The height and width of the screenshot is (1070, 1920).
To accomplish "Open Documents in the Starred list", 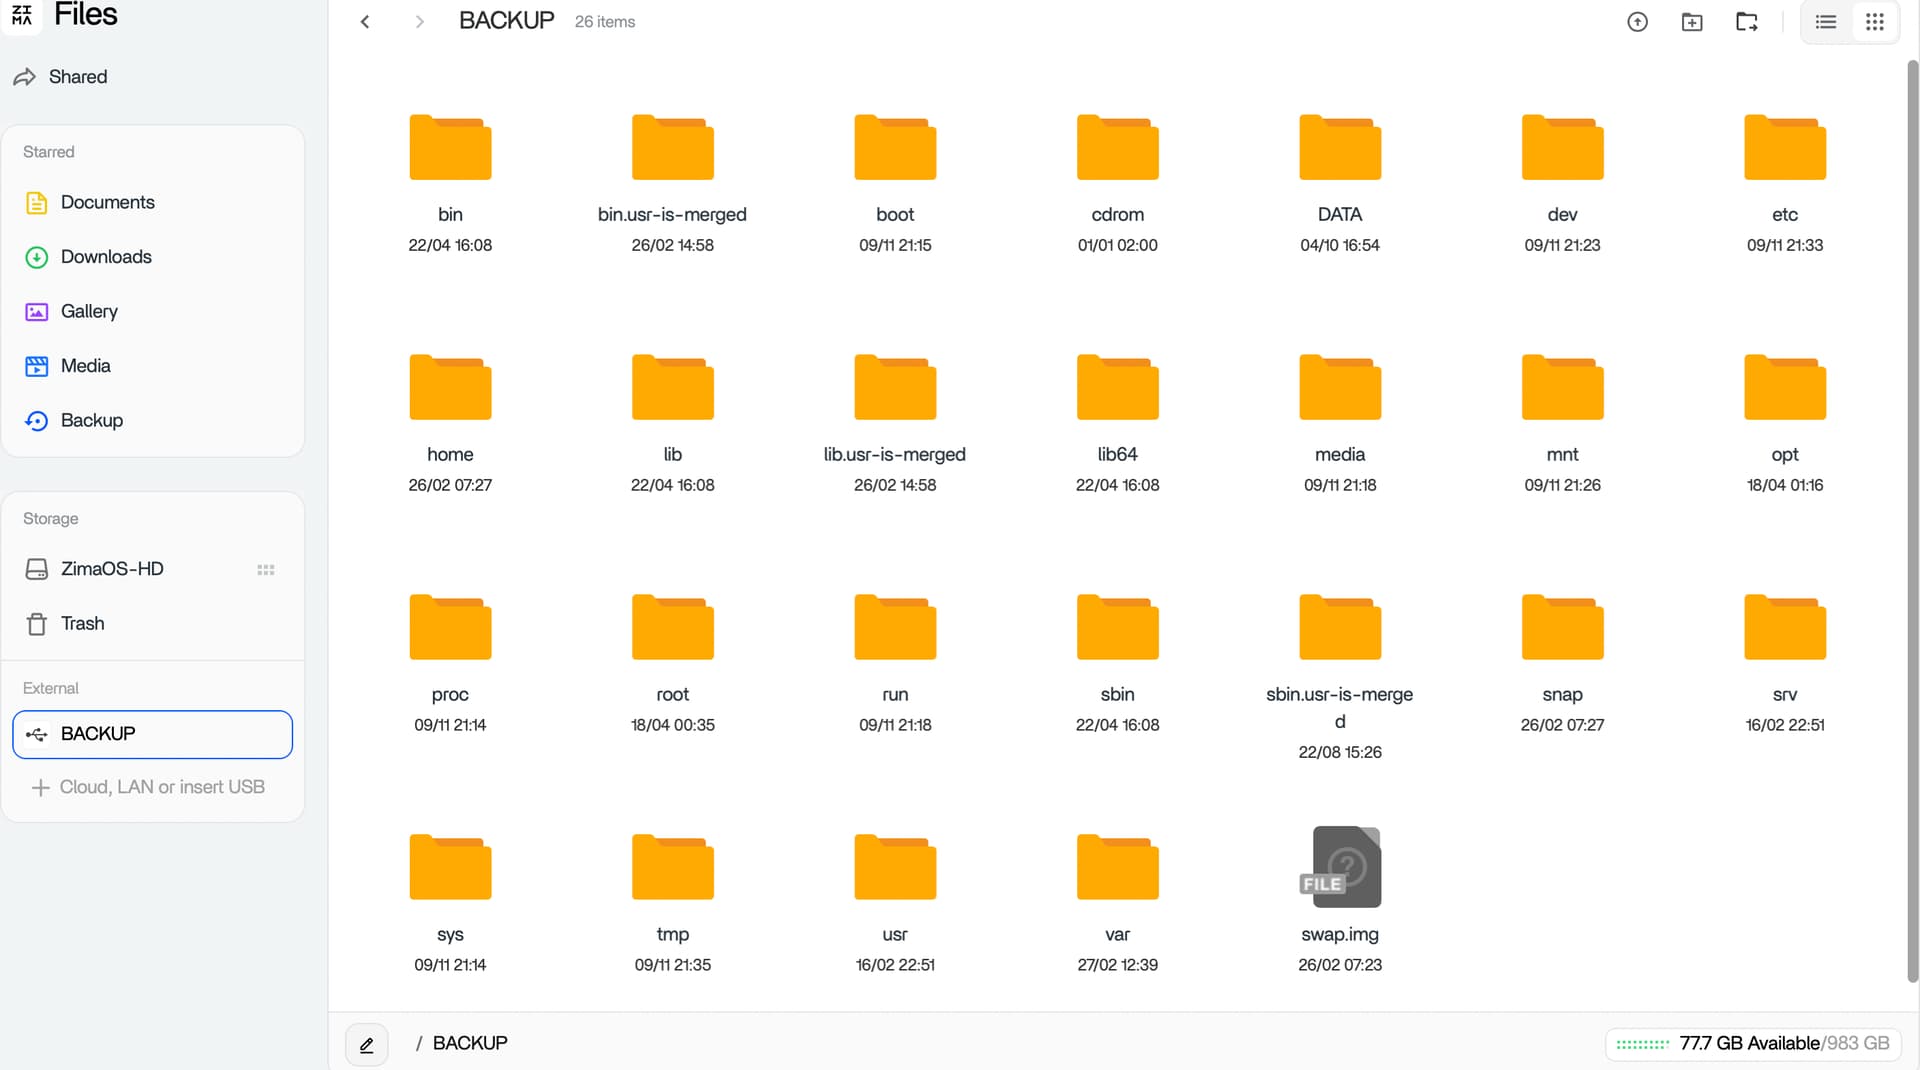I will coord(107,202).
